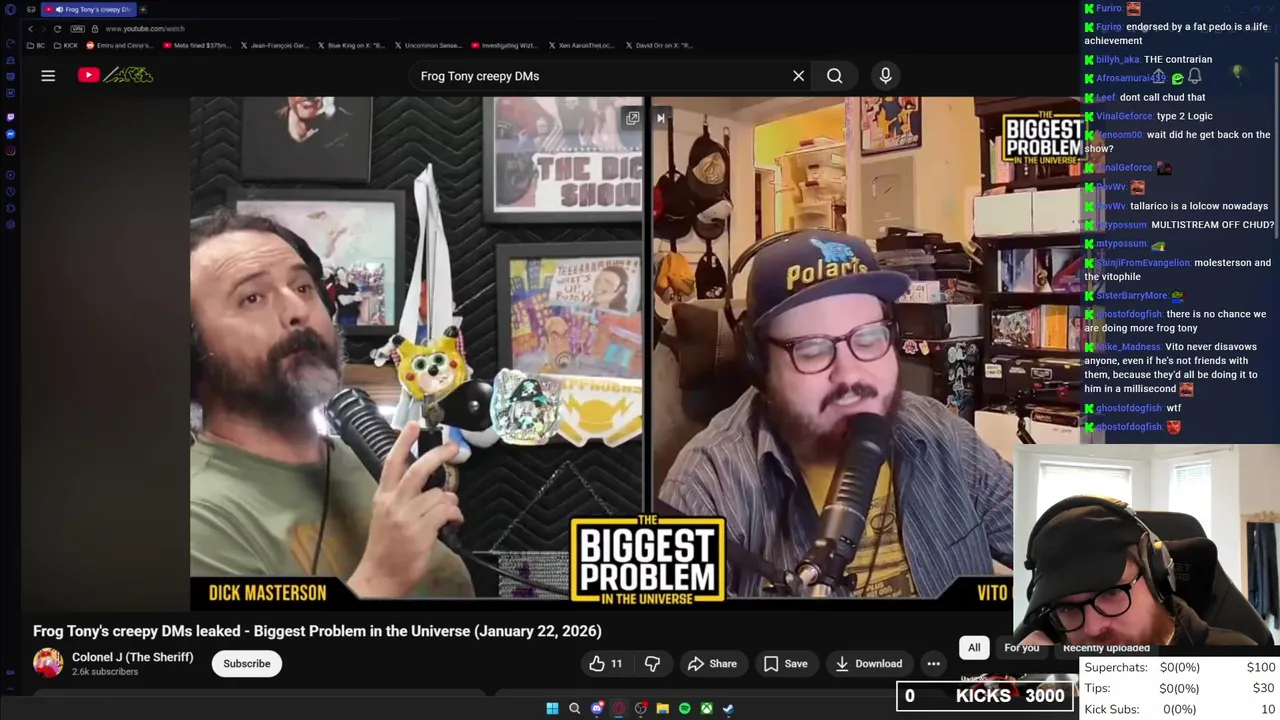
Task: Subscribe to Colonel J (The Sheriff)
Action: 247,664
